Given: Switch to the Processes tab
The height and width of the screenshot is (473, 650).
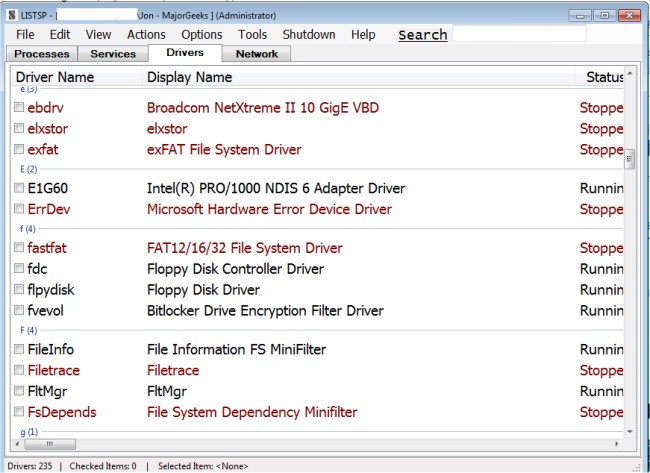Looking at the screenshot, I should coord(42,54).
